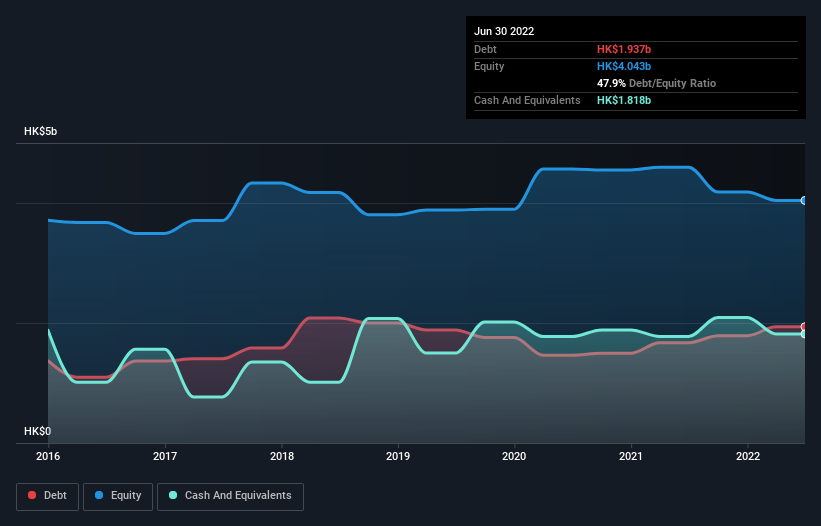
Task: Click the teal Cash legend dot
Action: pyautogui.click(x=173, y=495)
